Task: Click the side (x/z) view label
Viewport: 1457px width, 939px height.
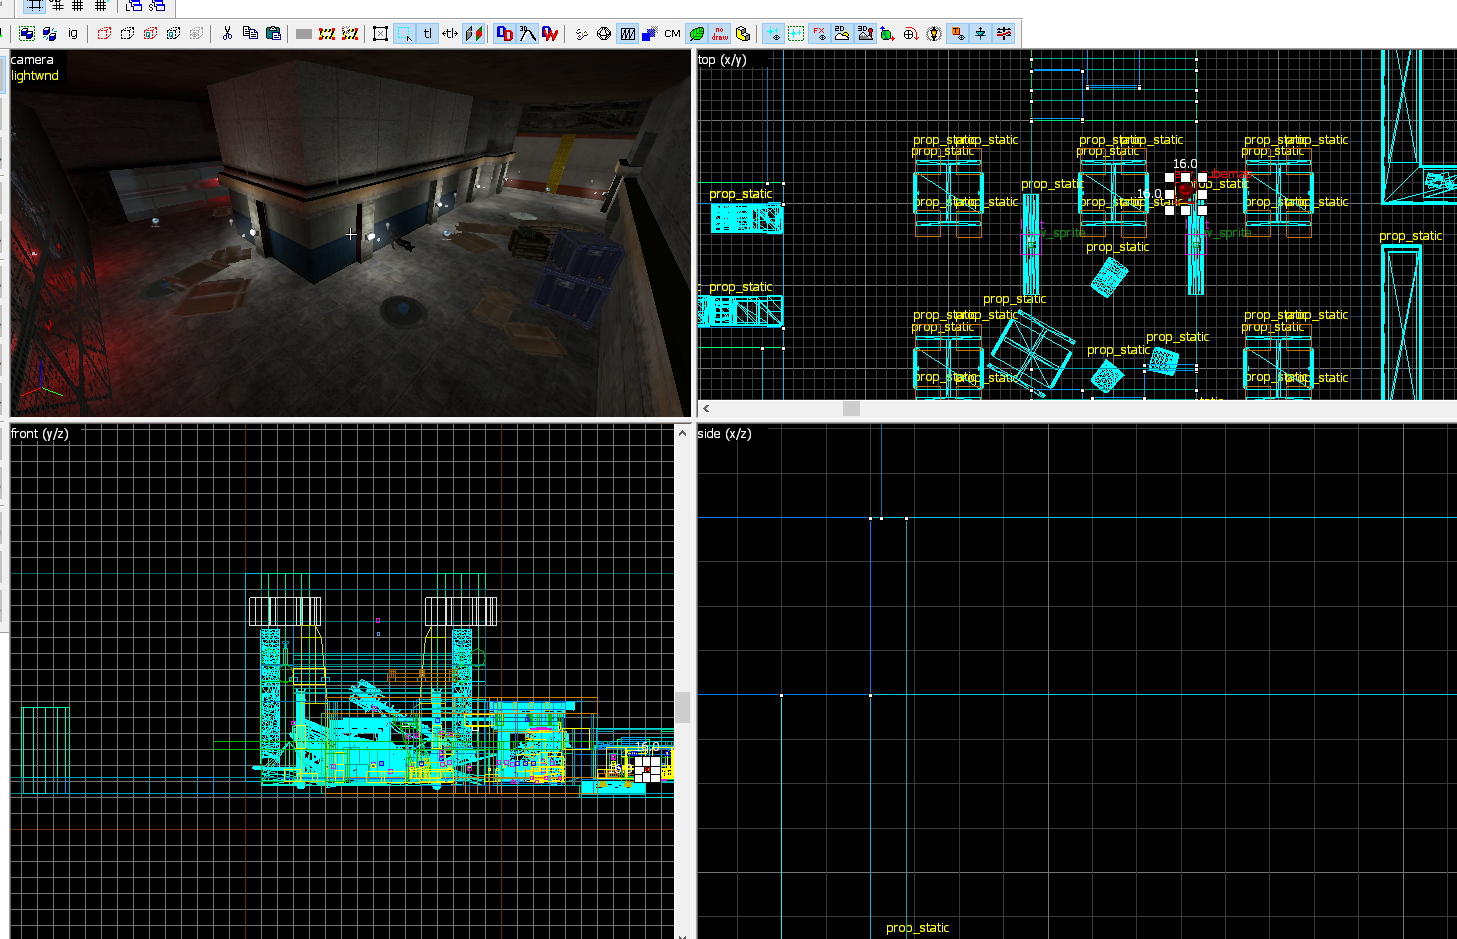Action: [725, 433]
